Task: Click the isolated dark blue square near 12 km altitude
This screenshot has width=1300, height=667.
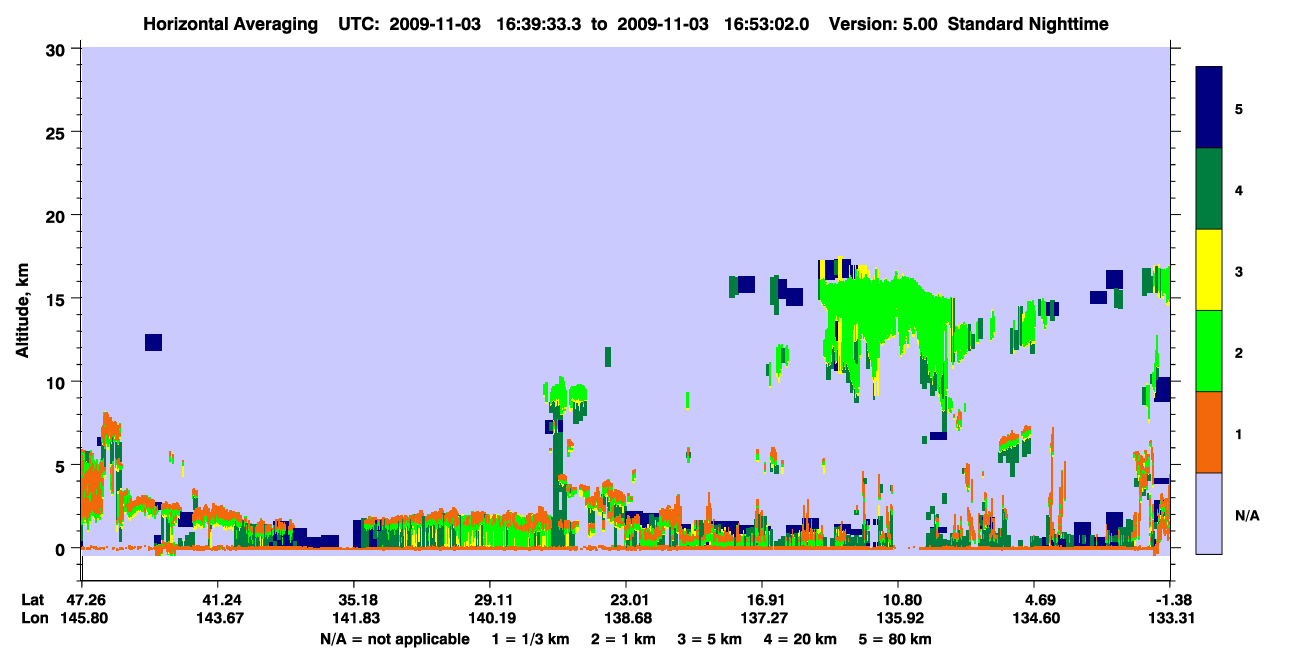Action: 153,342
